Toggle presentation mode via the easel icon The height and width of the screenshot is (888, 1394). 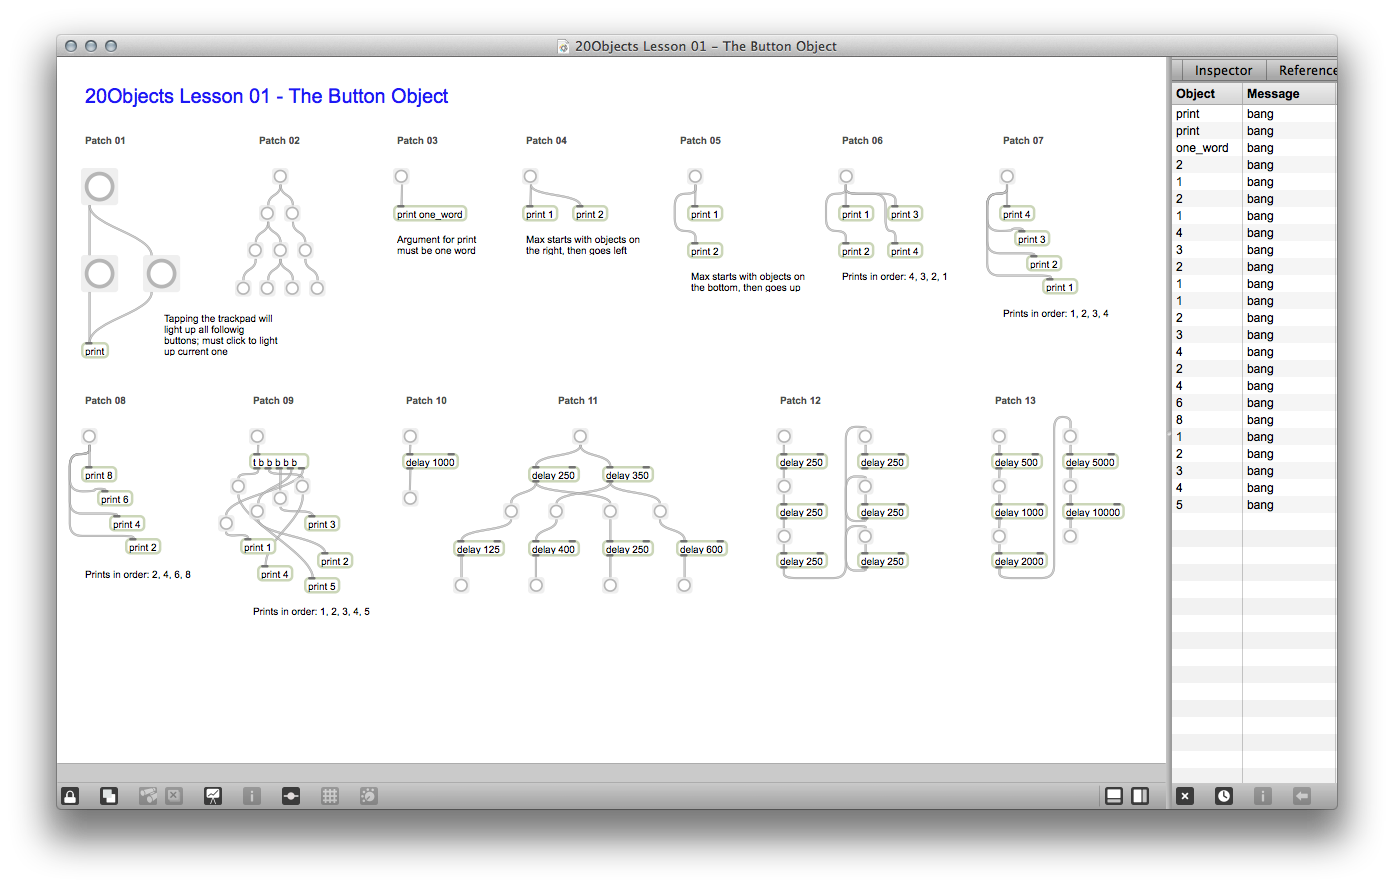pyautogui.click(x=213, y=796)
